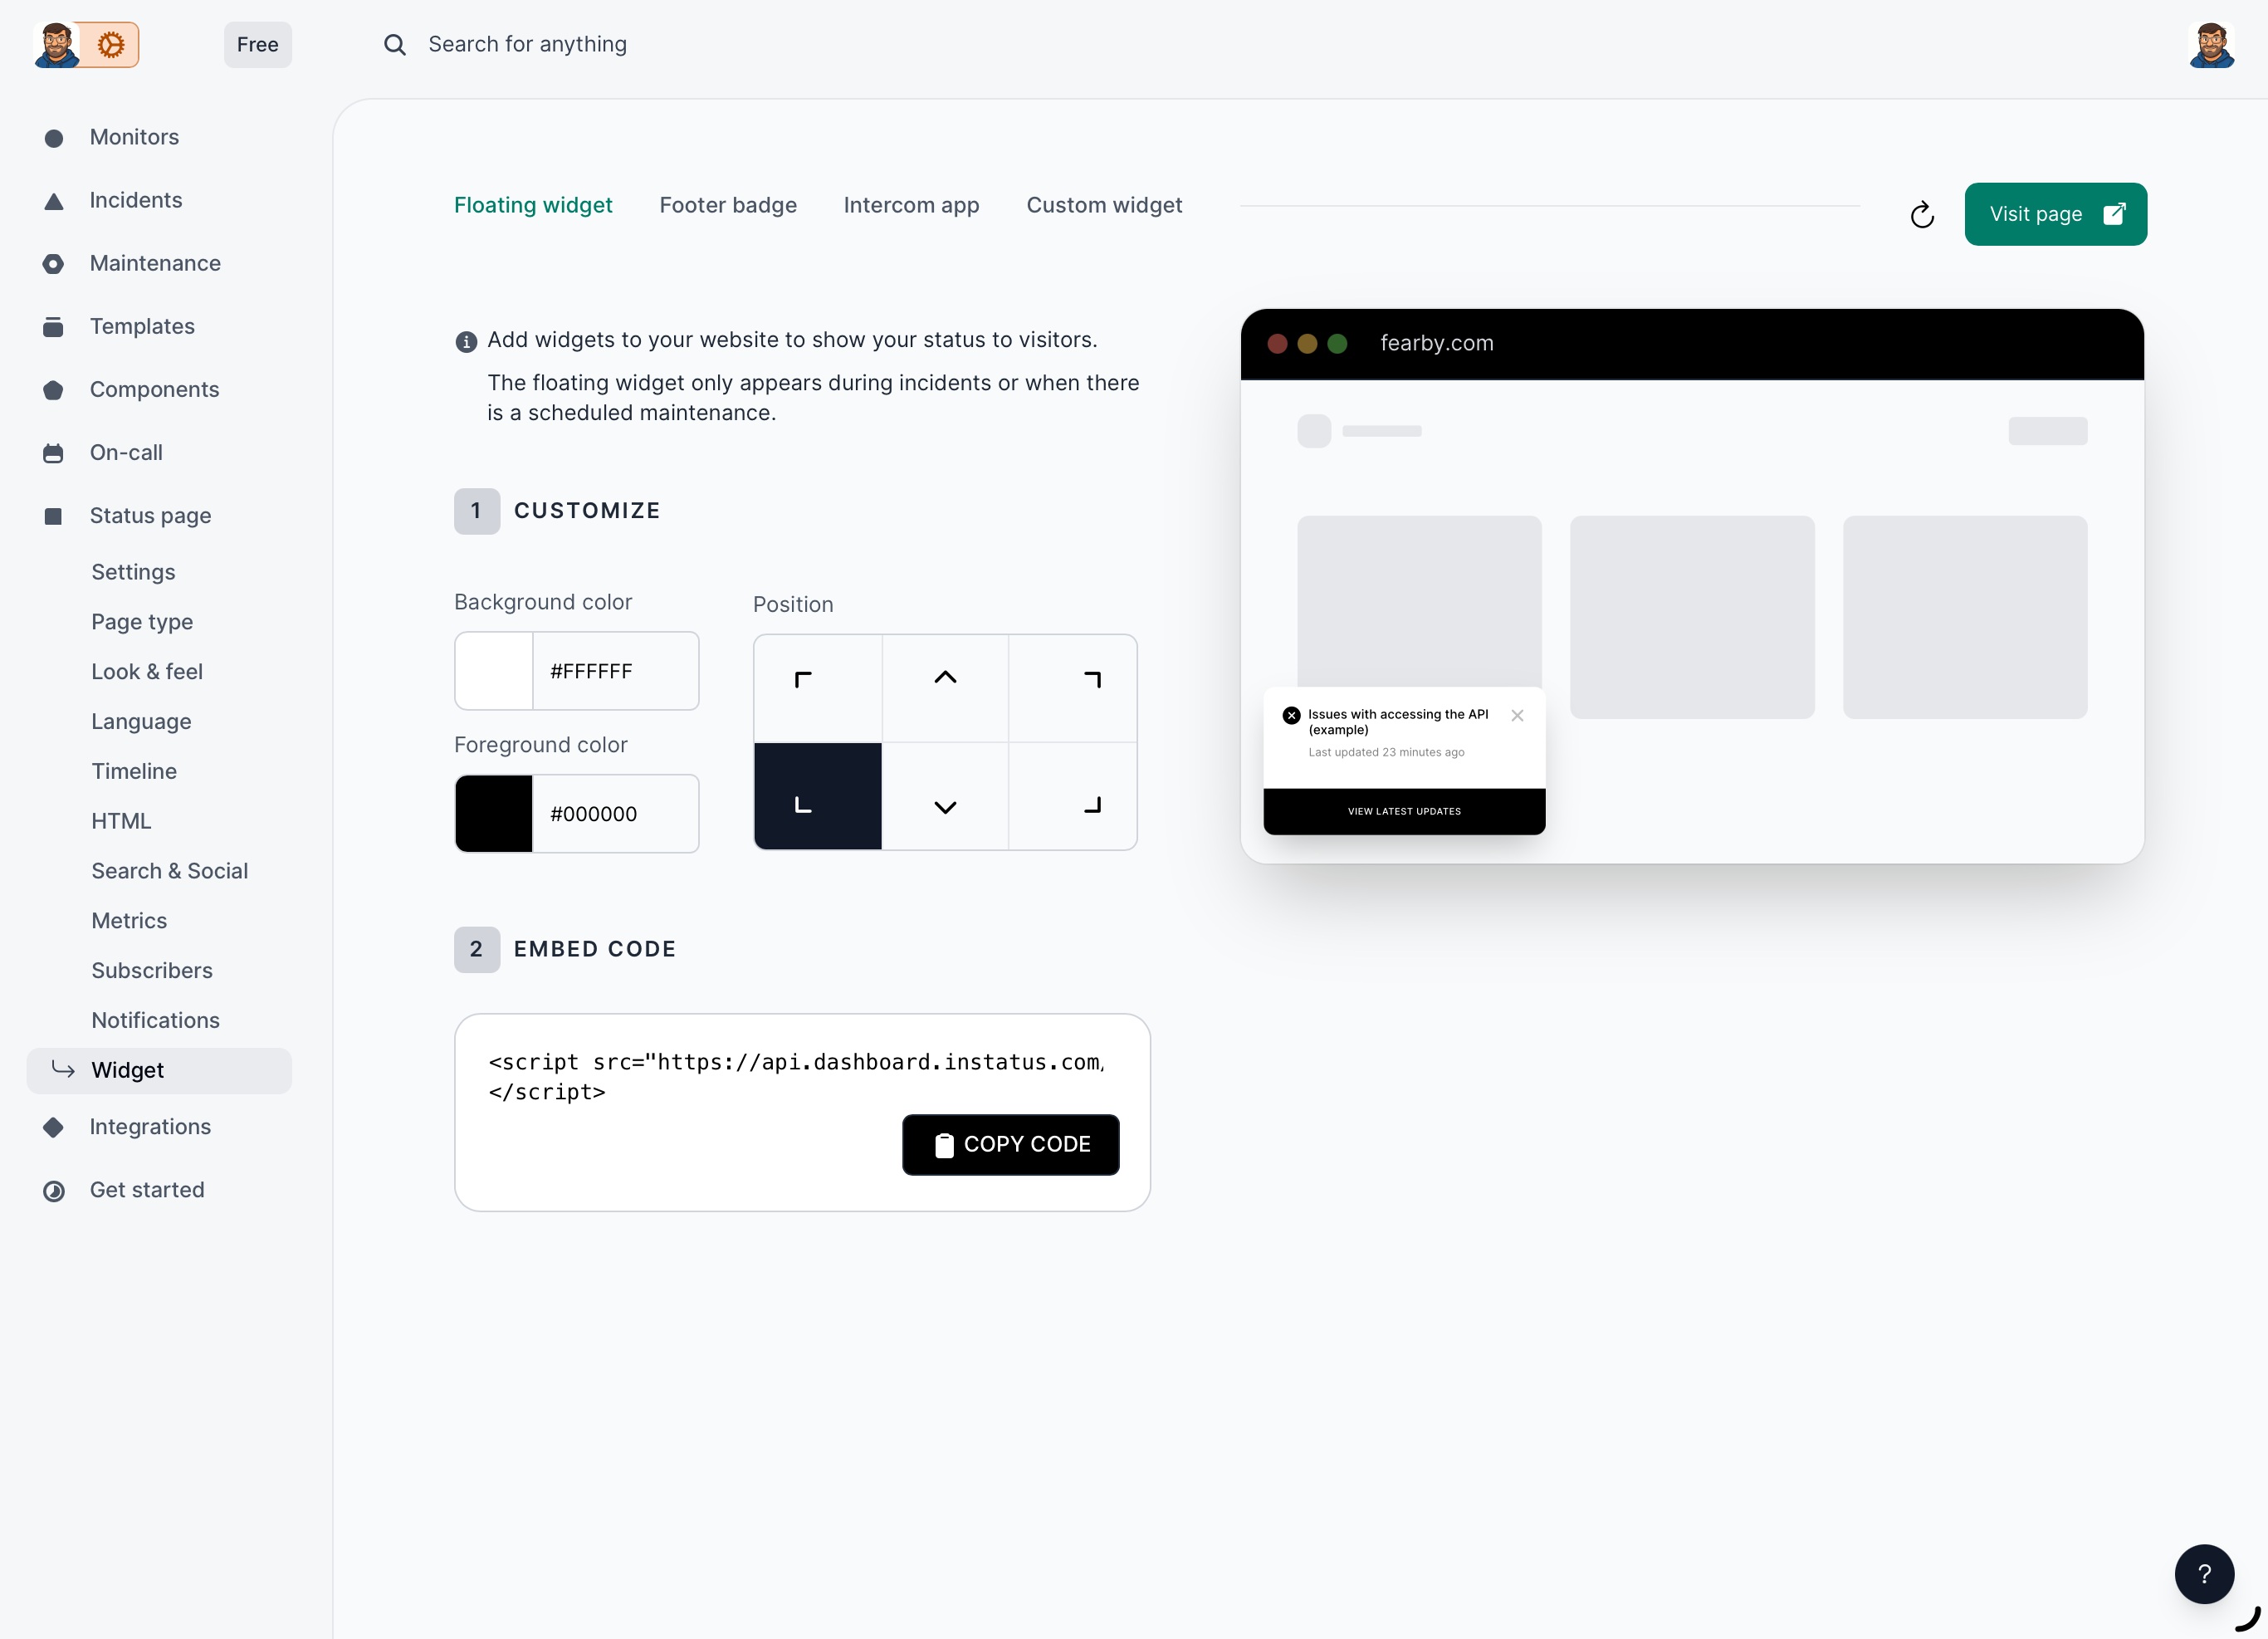The image size is (2268, 1639).
Task: Select the bottom left position option
Action: [818, 796]
